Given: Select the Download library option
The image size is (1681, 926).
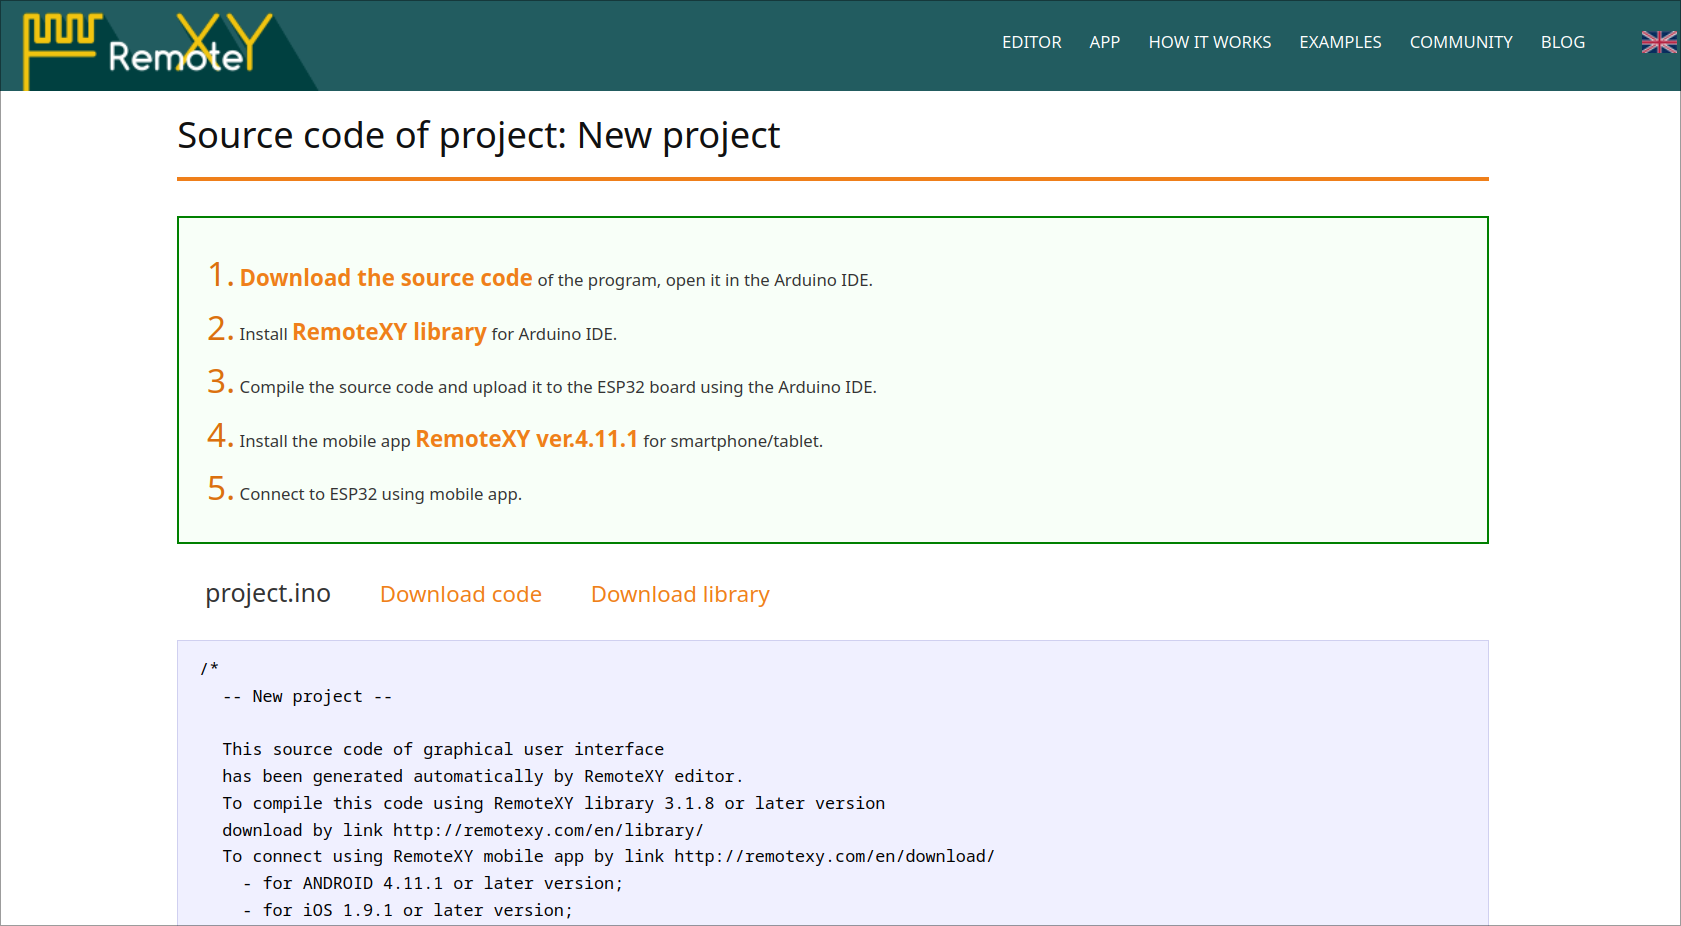Looking at the screenshot, I should pos(680,594).
